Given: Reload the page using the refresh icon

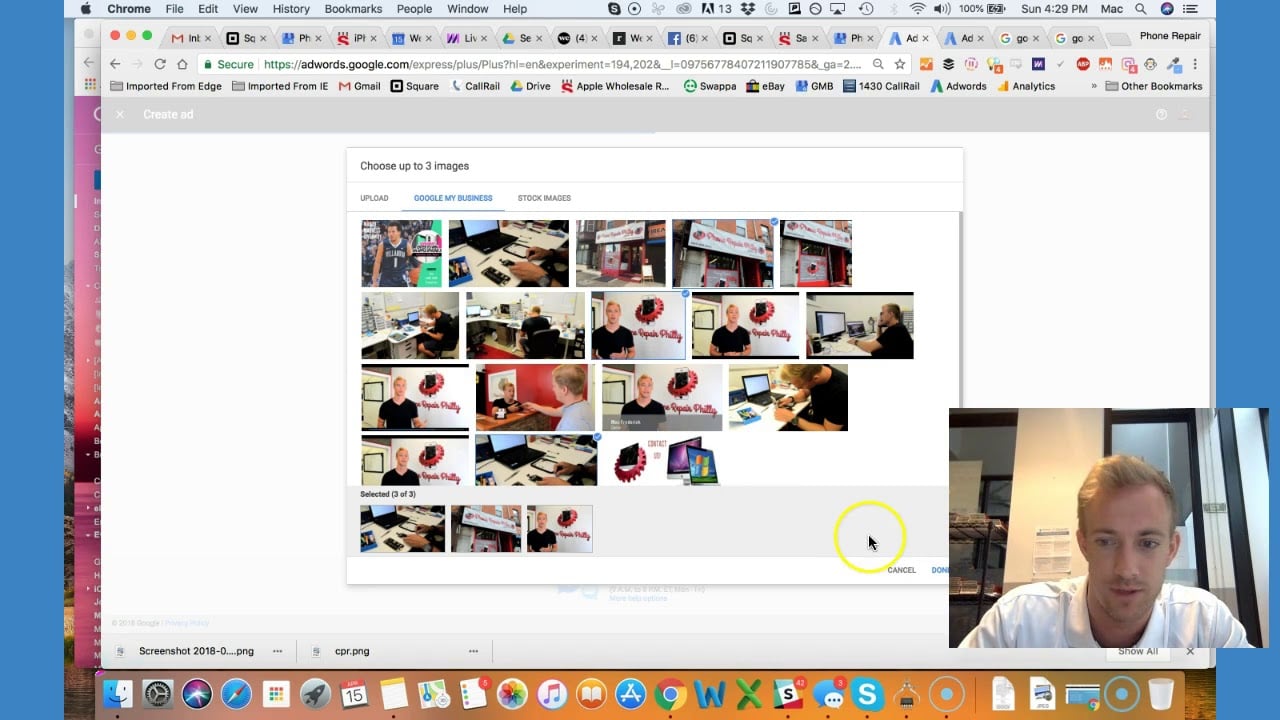Looking at the screenshot, I should (160, 63).
